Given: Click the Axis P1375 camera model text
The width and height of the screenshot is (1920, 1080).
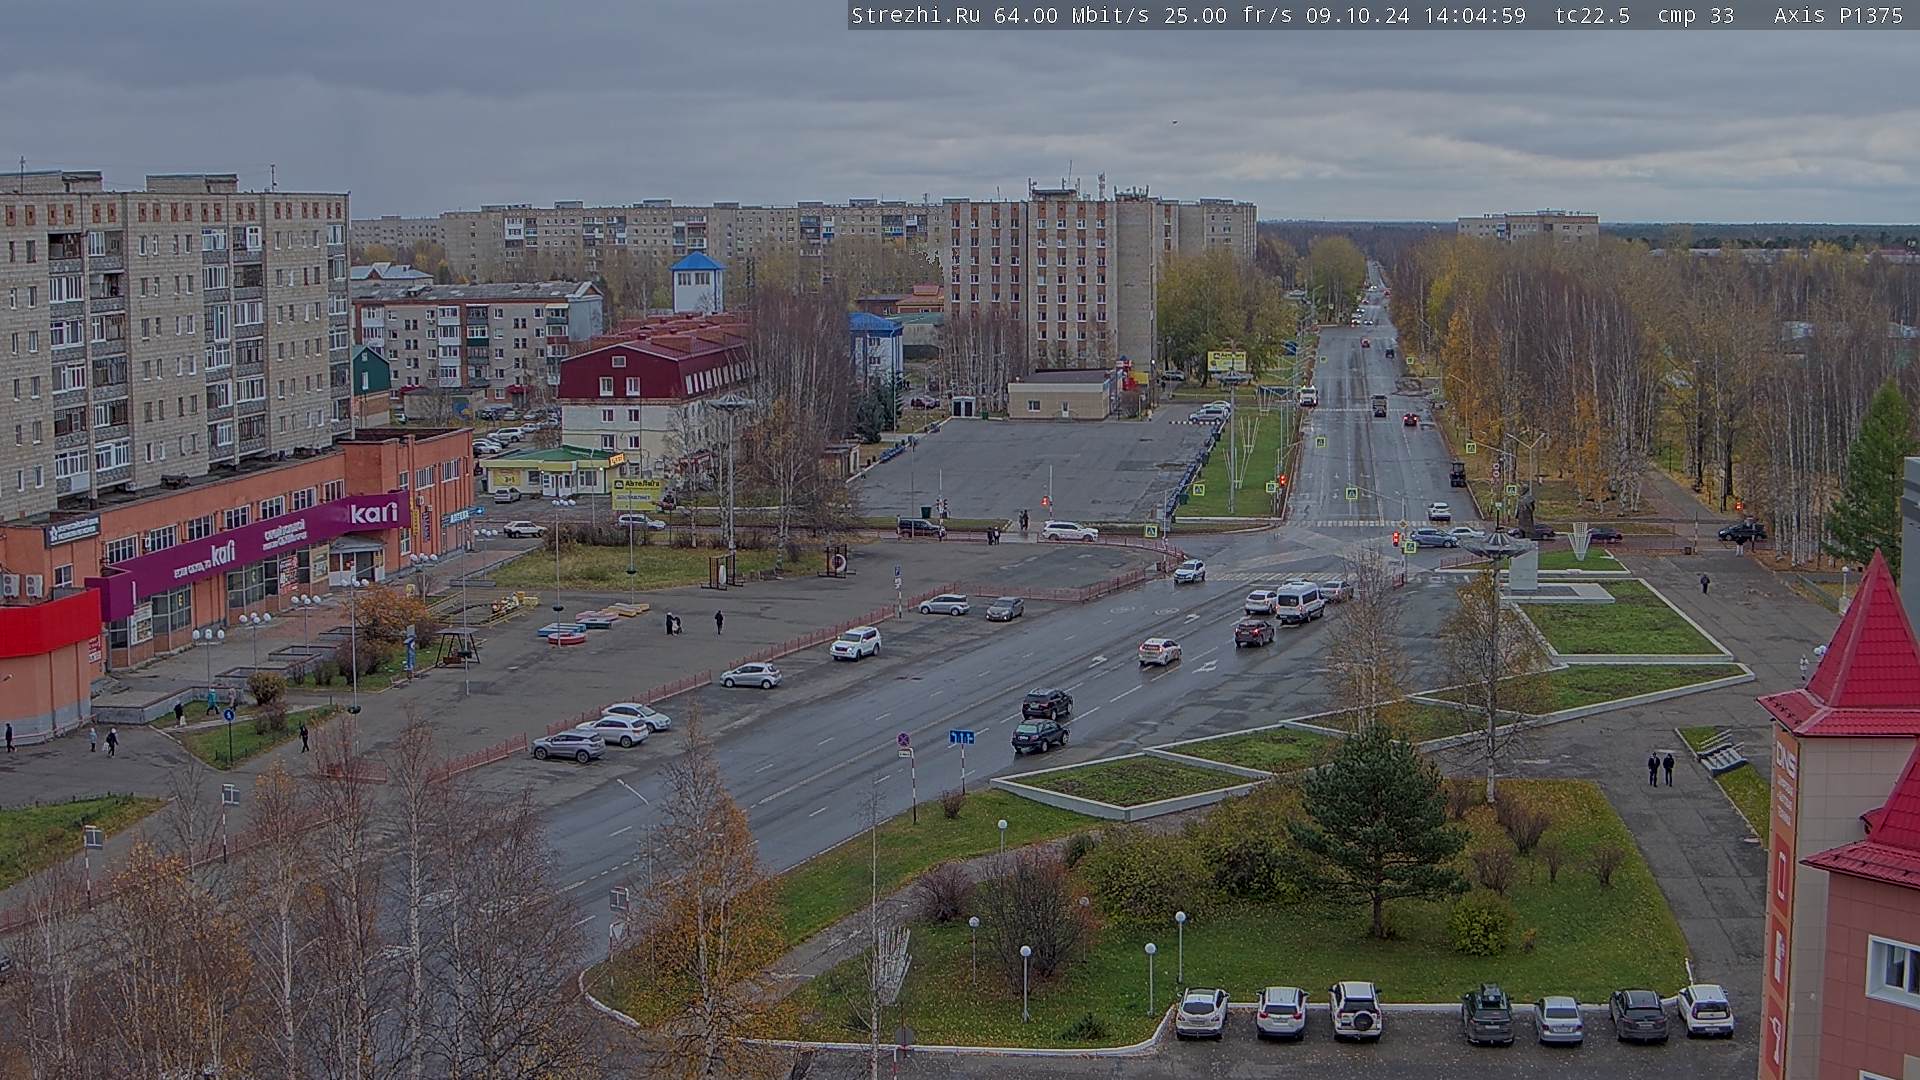Looking at the screenshot, I should tap(1838, 15).
